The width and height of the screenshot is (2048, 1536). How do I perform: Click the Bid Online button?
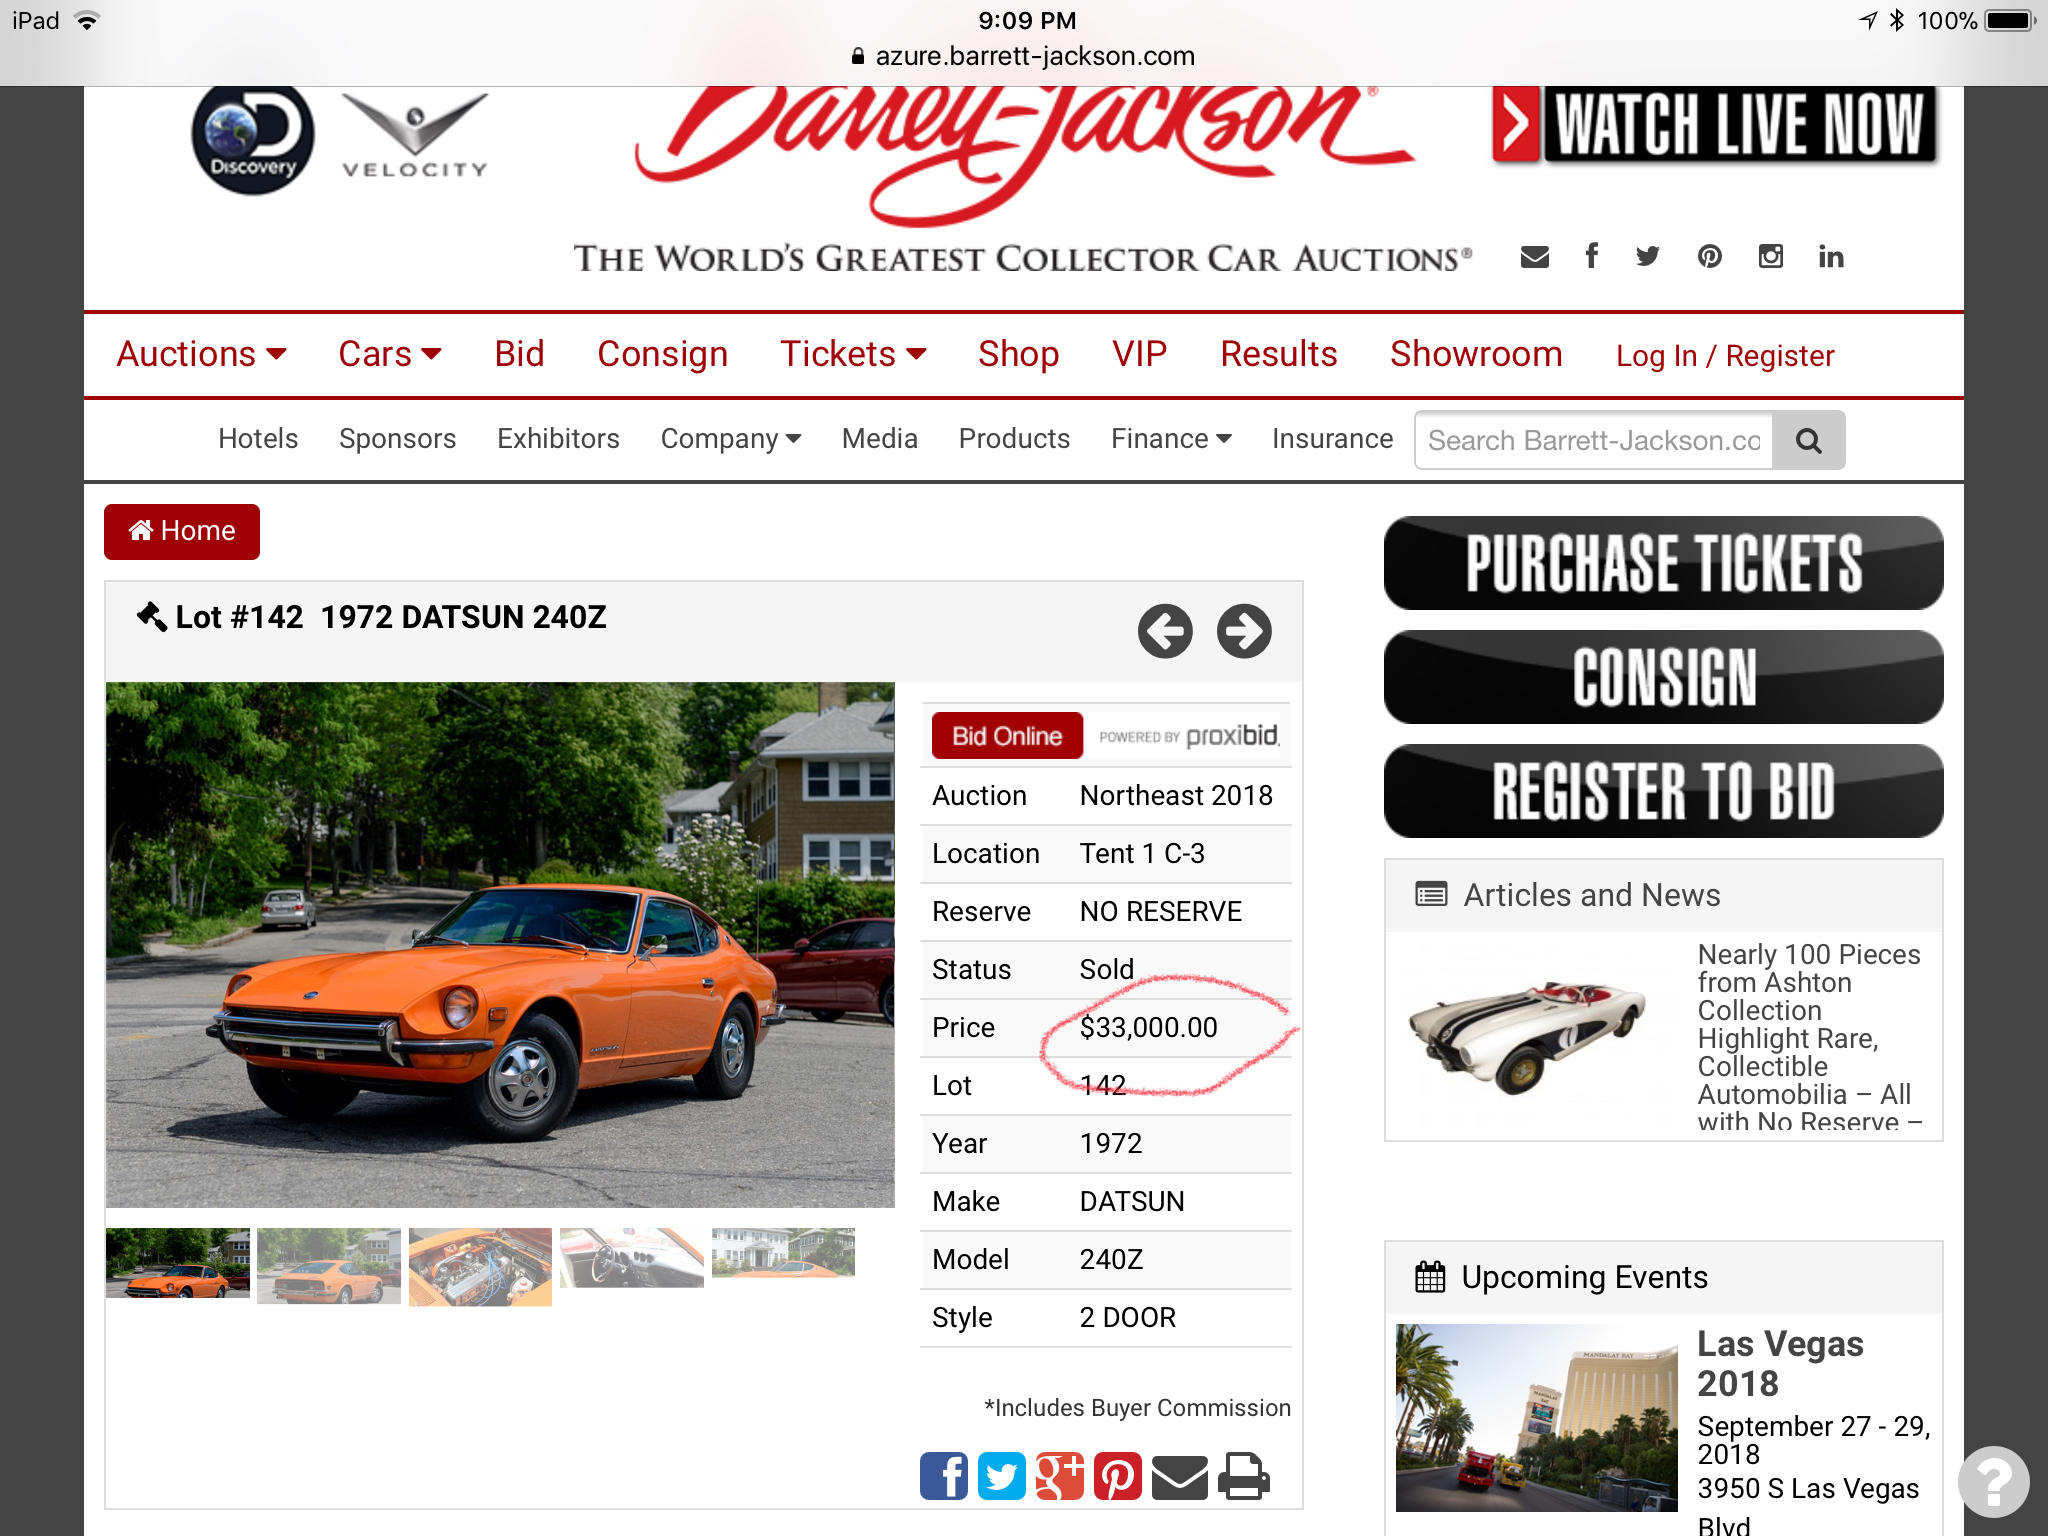tap(1007, 736)
